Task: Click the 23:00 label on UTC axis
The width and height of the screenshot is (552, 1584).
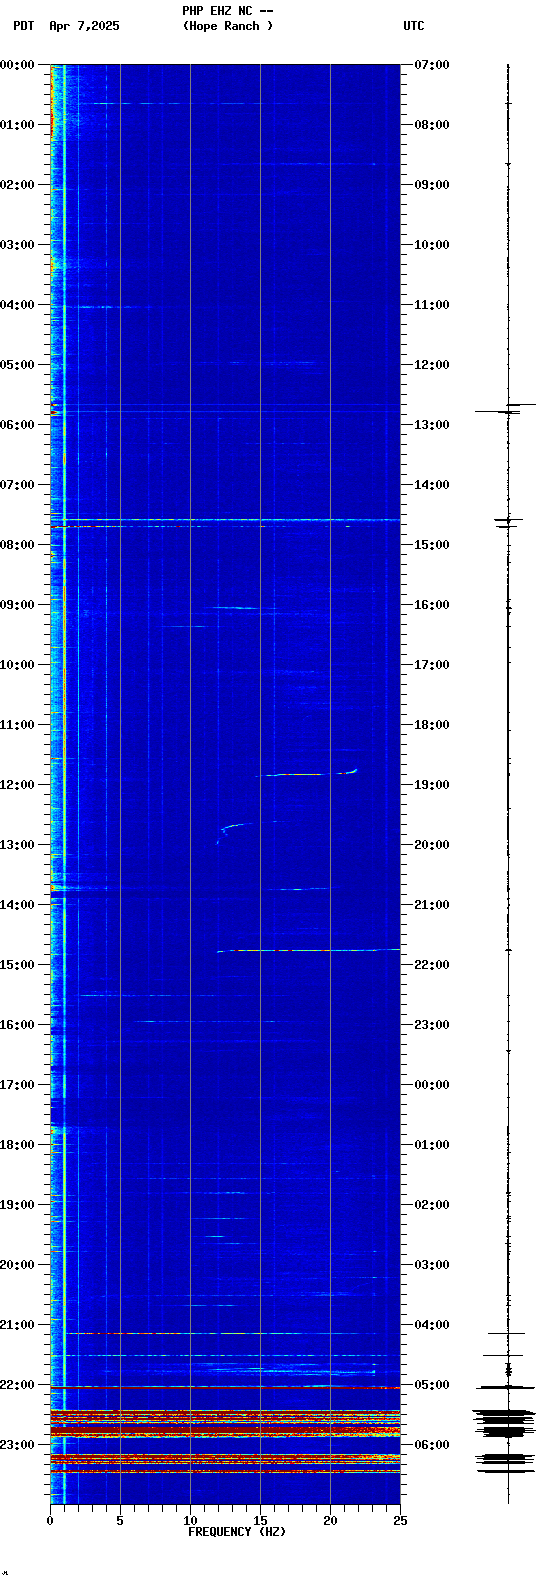Action: tap(432, 1025)
